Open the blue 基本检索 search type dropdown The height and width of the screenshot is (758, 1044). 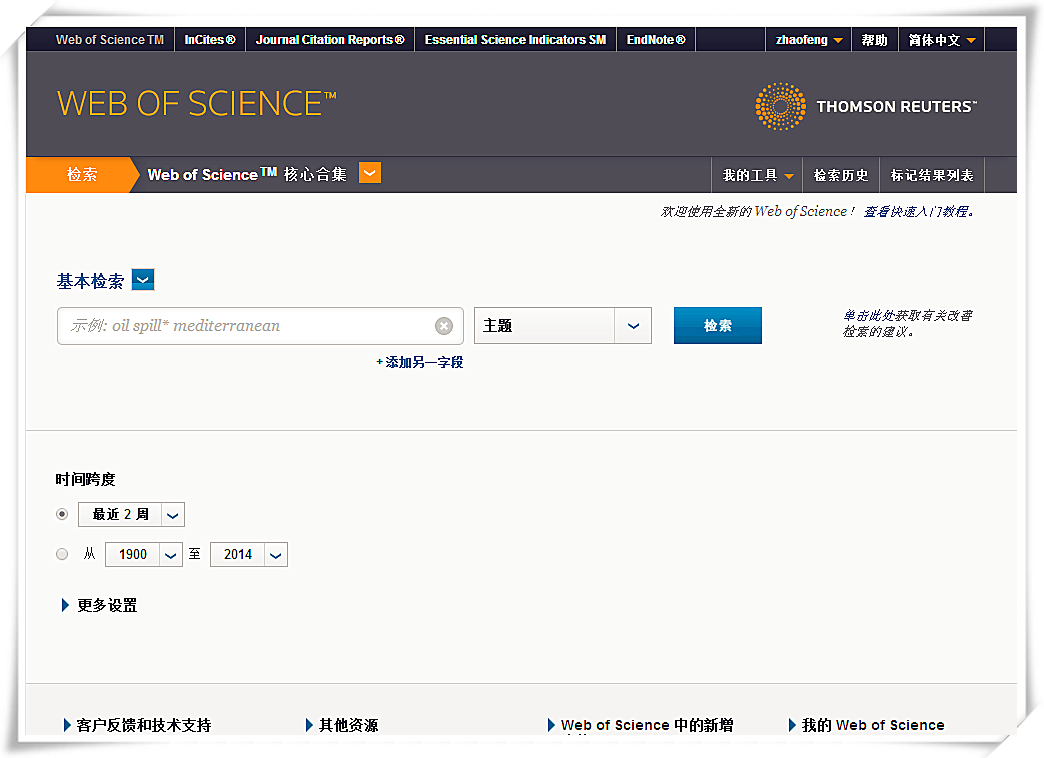click(x=143, y=280)
